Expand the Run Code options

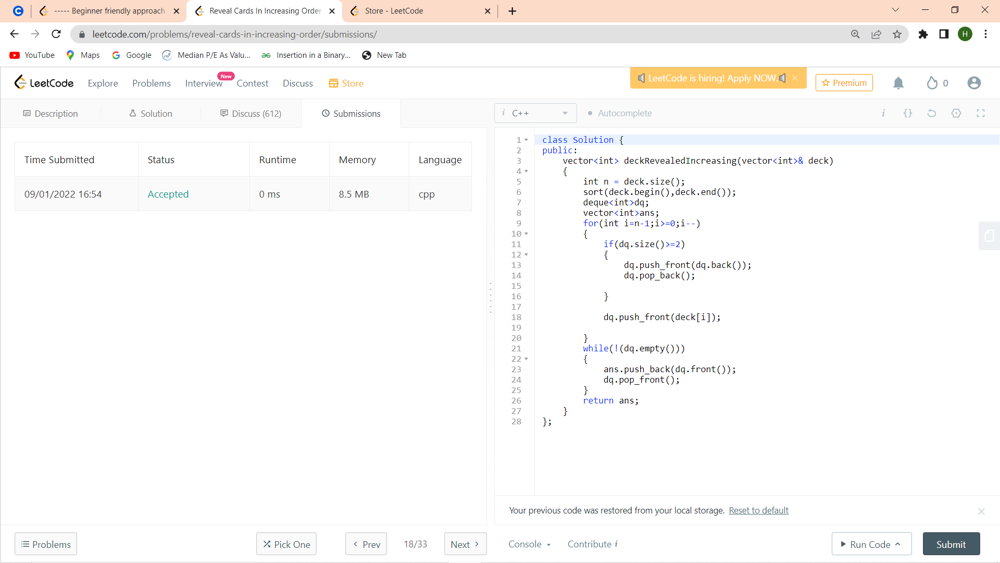(897, 544)
